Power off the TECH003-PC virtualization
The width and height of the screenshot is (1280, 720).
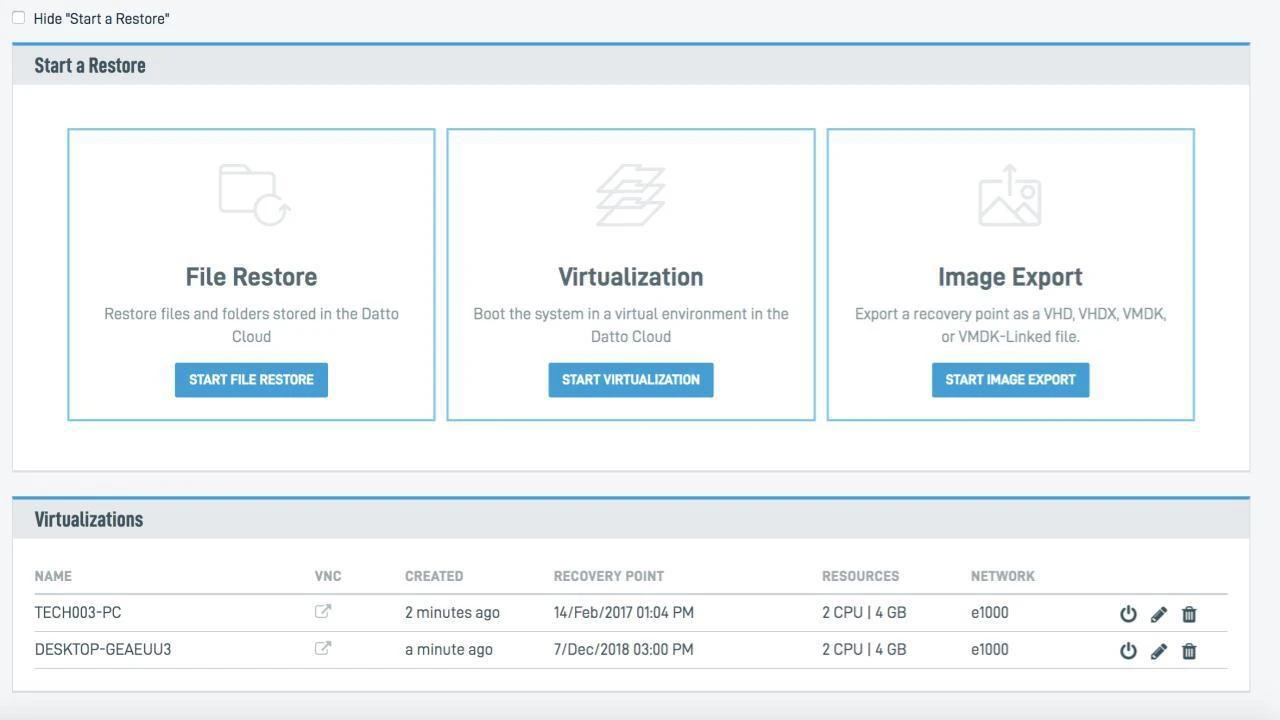point(1128,614)
